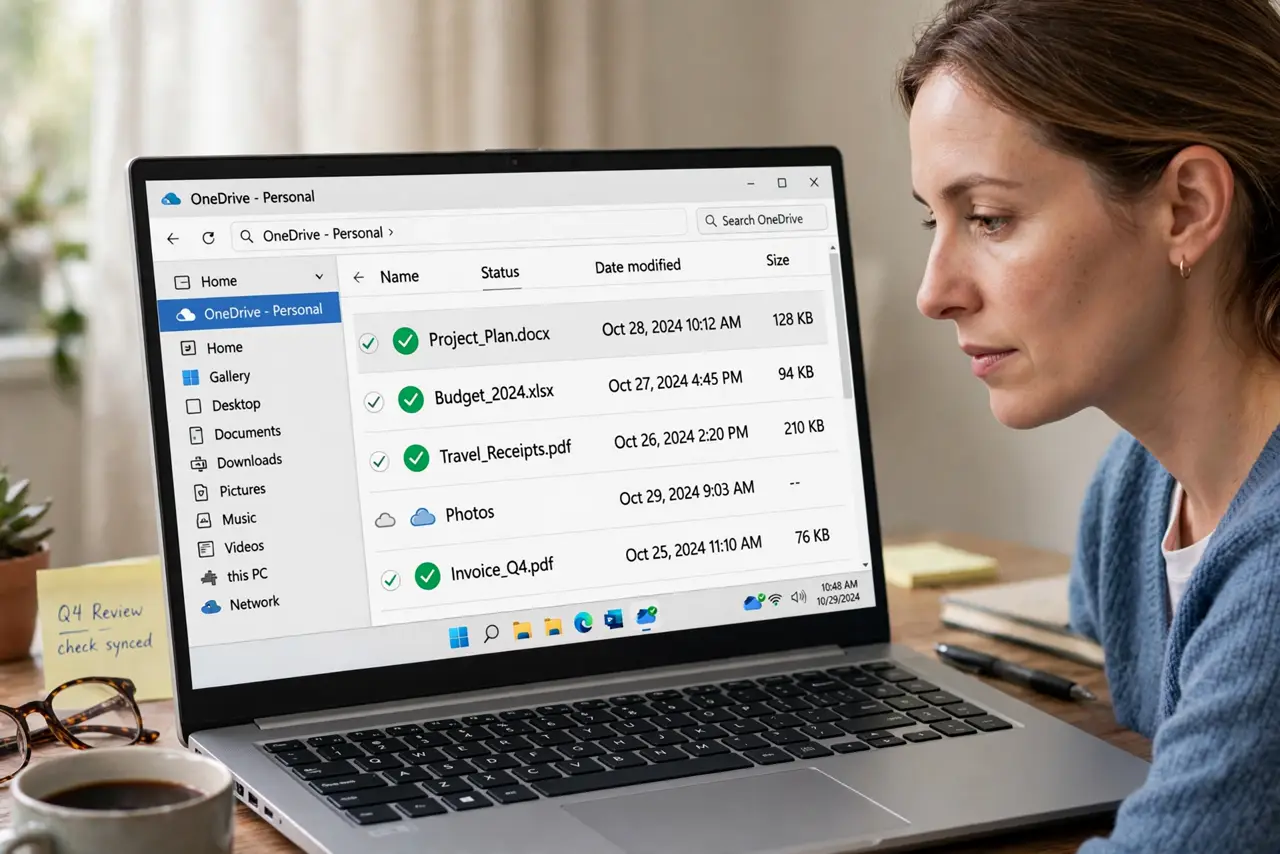The height and width of the screenshot is (854, 1280).
Task: Sort files by the Status column
Action: tap(500, 272)
